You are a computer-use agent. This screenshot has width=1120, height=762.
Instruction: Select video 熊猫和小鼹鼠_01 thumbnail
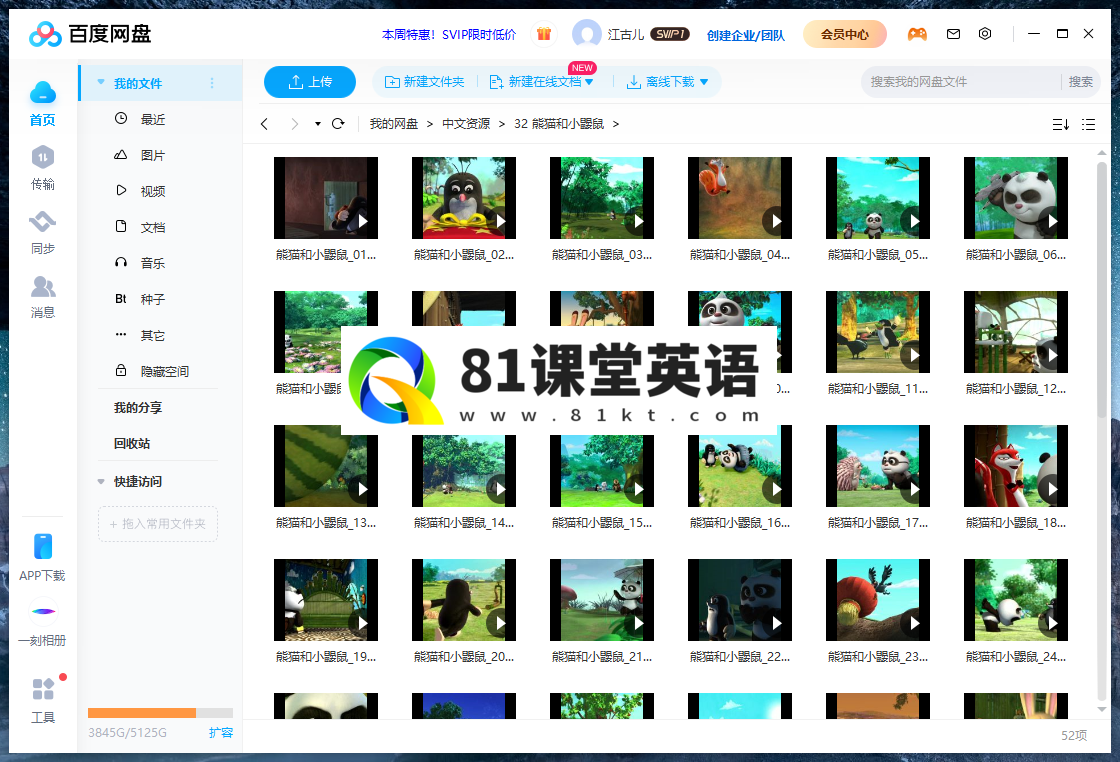(326, 198)
